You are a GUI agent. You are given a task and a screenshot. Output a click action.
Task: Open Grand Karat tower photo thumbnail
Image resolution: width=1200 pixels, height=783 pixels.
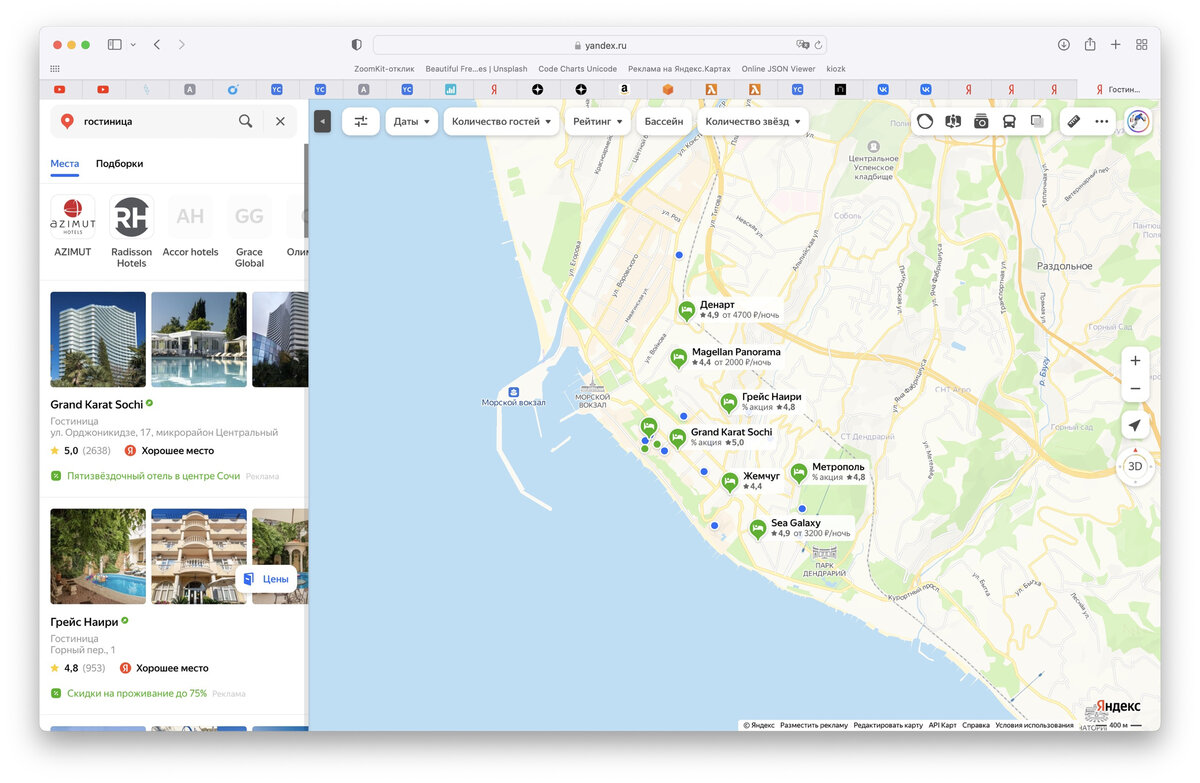98,339
